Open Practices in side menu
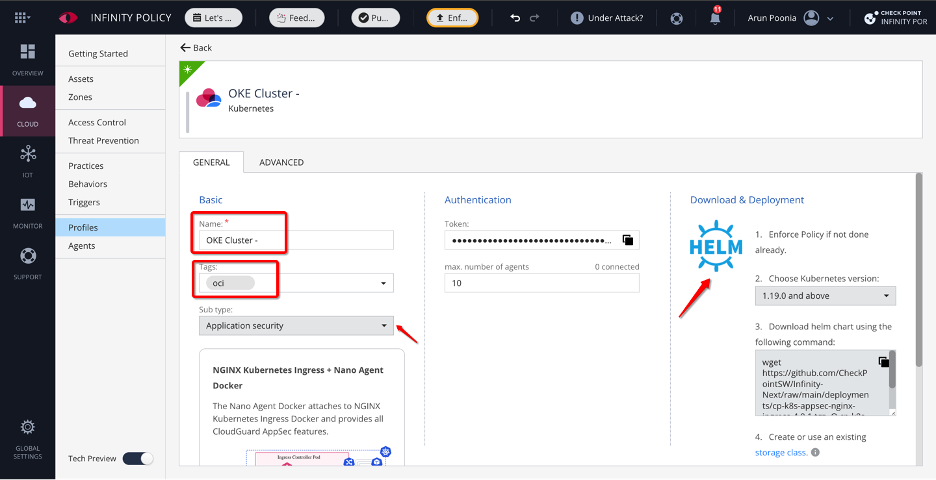This screenshot has width=936, height=480. pyautogui.click(x=85, y=166)
